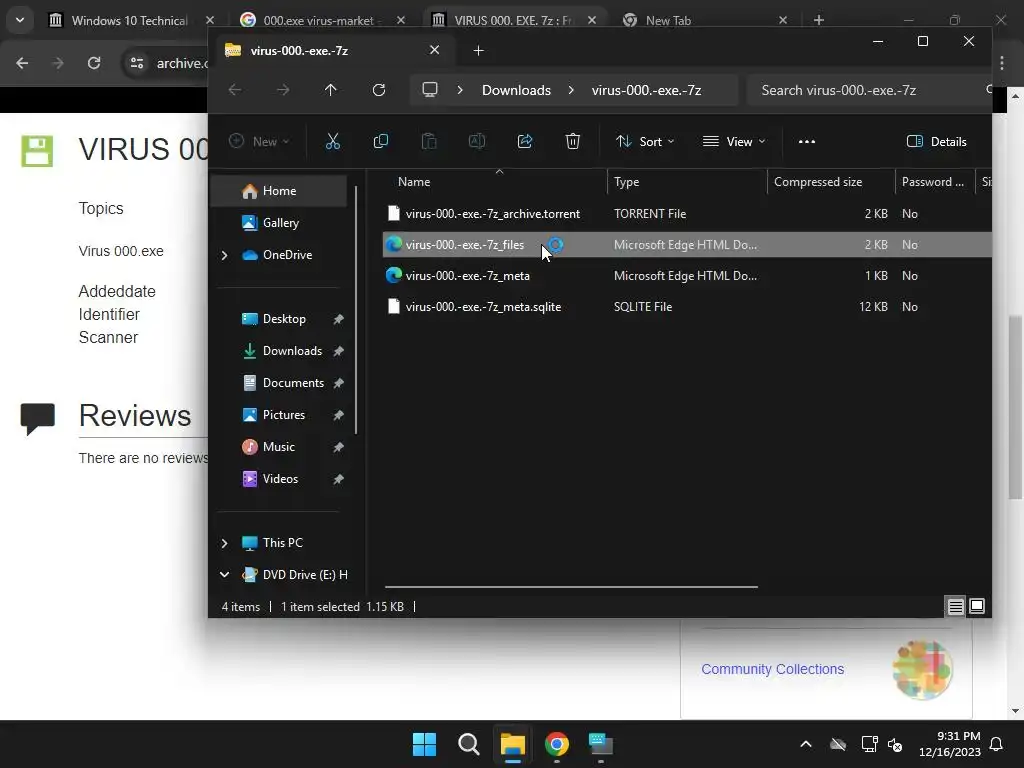Open the Windows Start menu
Image resolution: width=1024 pixels, height=768 pixels.
pos(424,744)
